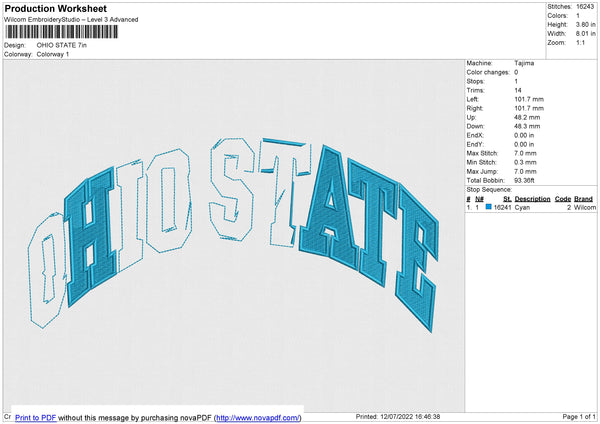Click the Total Bobbin value 93.36ft
Viewport: 600px width, 424px height.
[524, 180]
